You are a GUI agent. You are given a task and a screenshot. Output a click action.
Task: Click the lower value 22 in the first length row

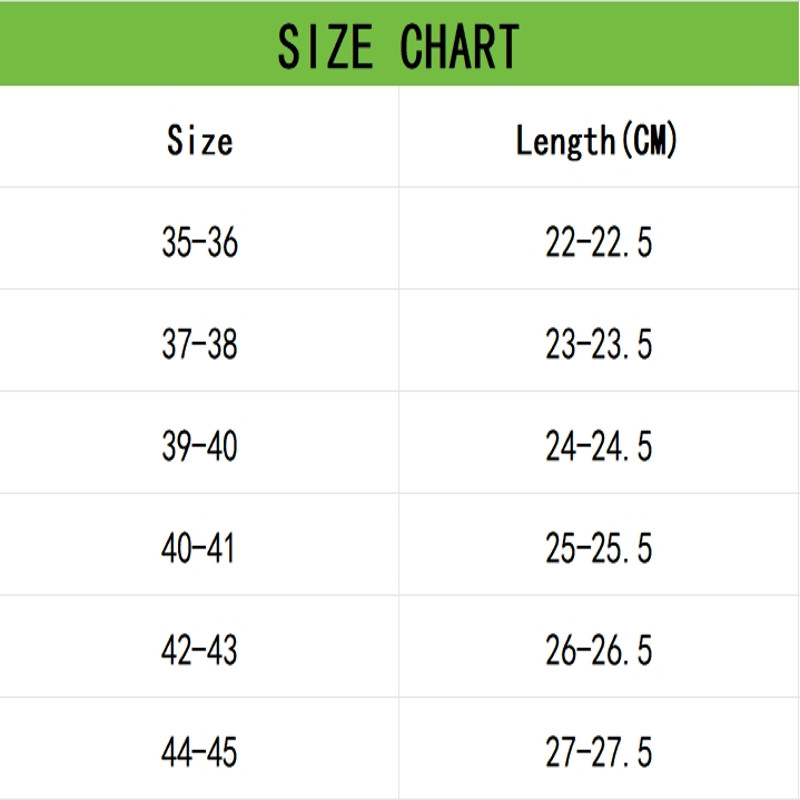pyautogui.click(x=560, y=242)
